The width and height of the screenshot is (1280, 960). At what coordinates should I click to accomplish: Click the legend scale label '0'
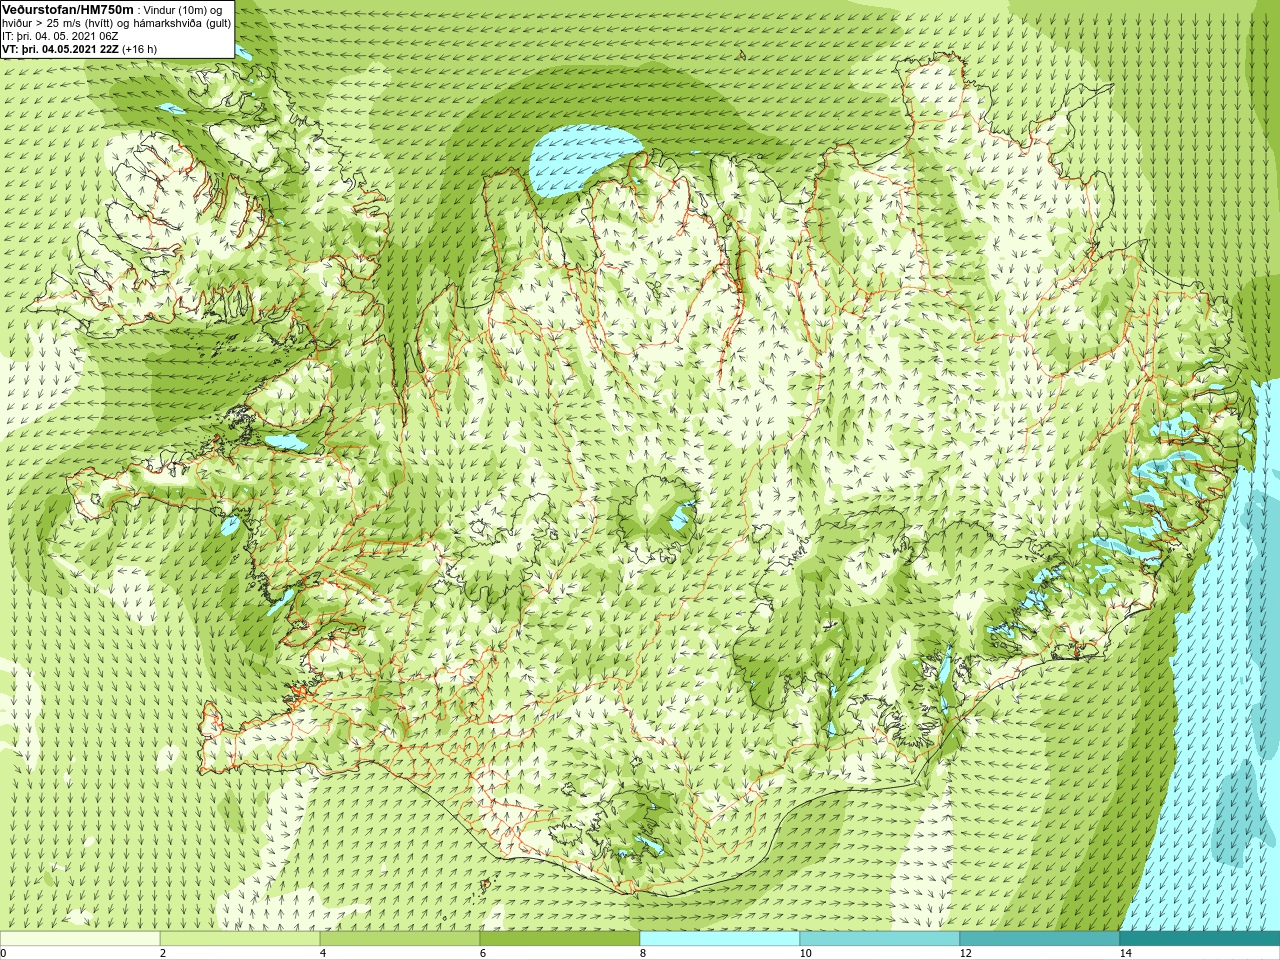[x=3, y=953]
